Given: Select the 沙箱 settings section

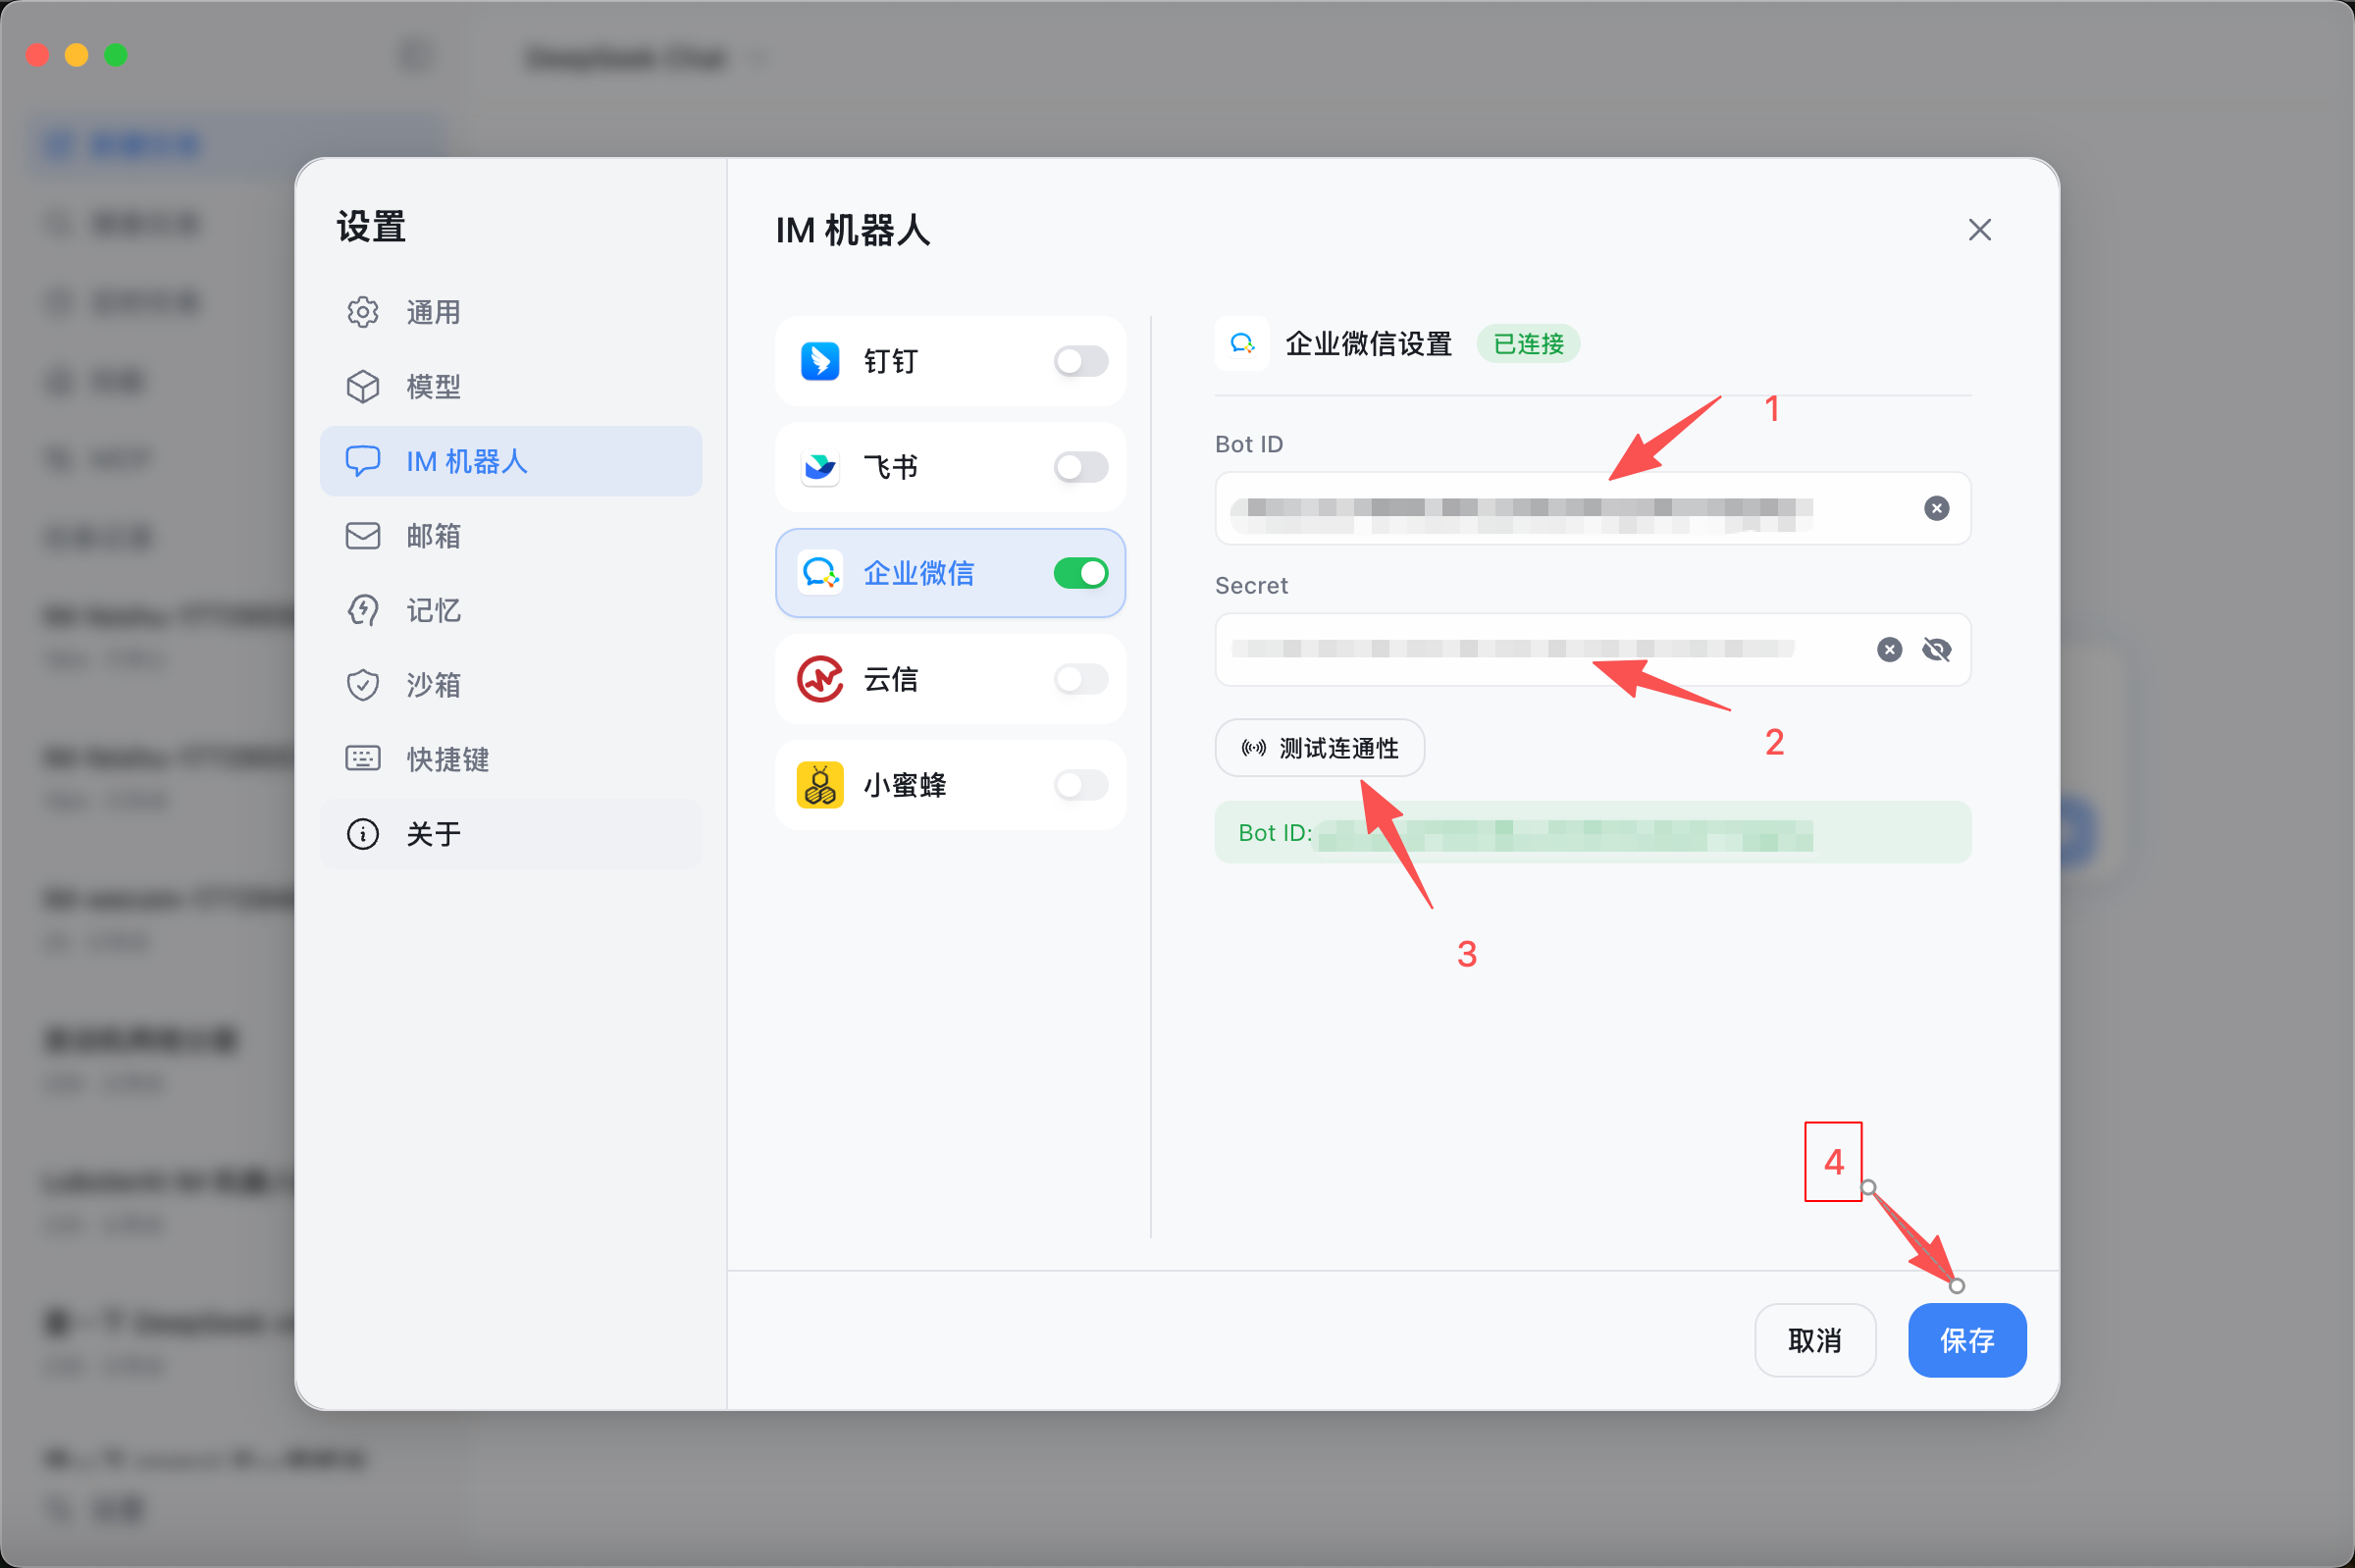Looking at the screenshot, I should [432, 684].
